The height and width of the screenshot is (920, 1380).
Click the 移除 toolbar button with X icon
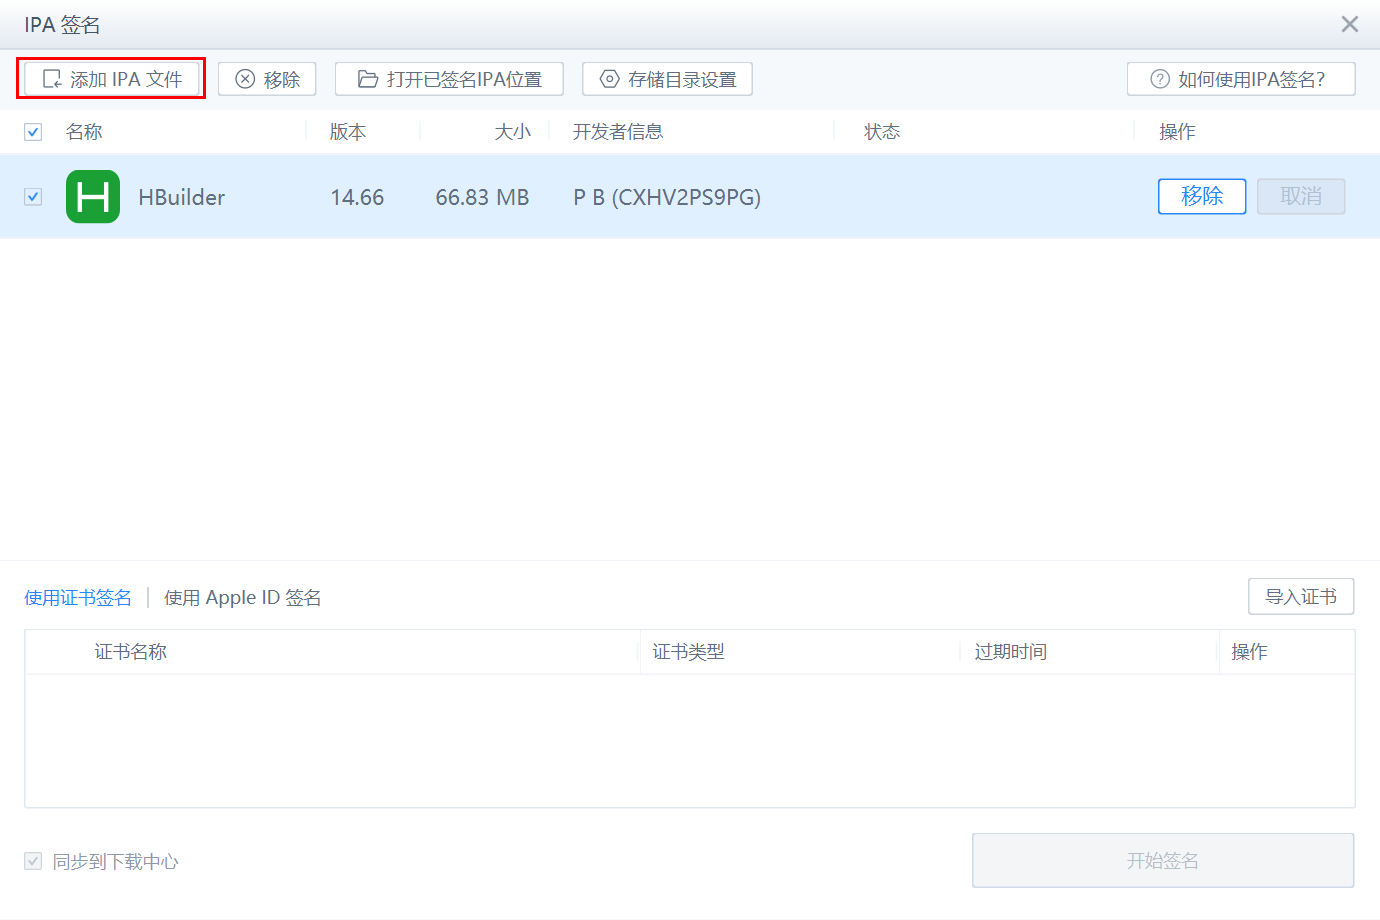coord(267,79)
